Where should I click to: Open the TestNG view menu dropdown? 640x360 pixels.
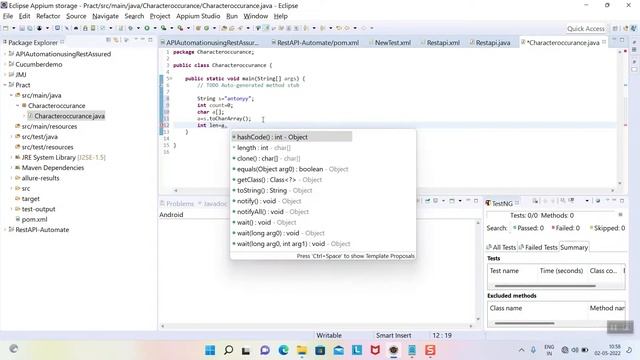[587, 201]
